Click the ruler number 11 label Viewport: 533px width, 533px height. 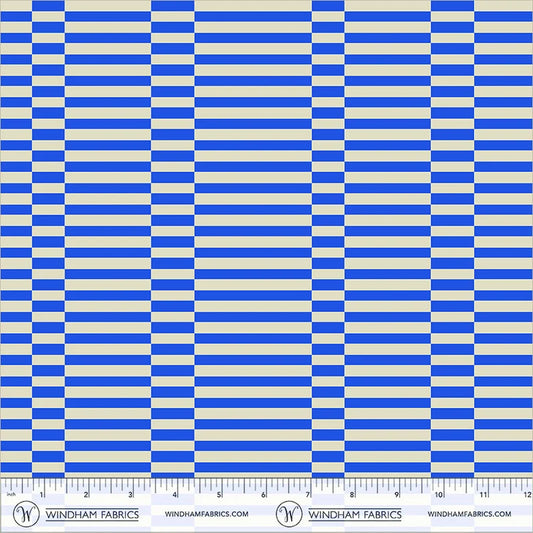(483, 495)
